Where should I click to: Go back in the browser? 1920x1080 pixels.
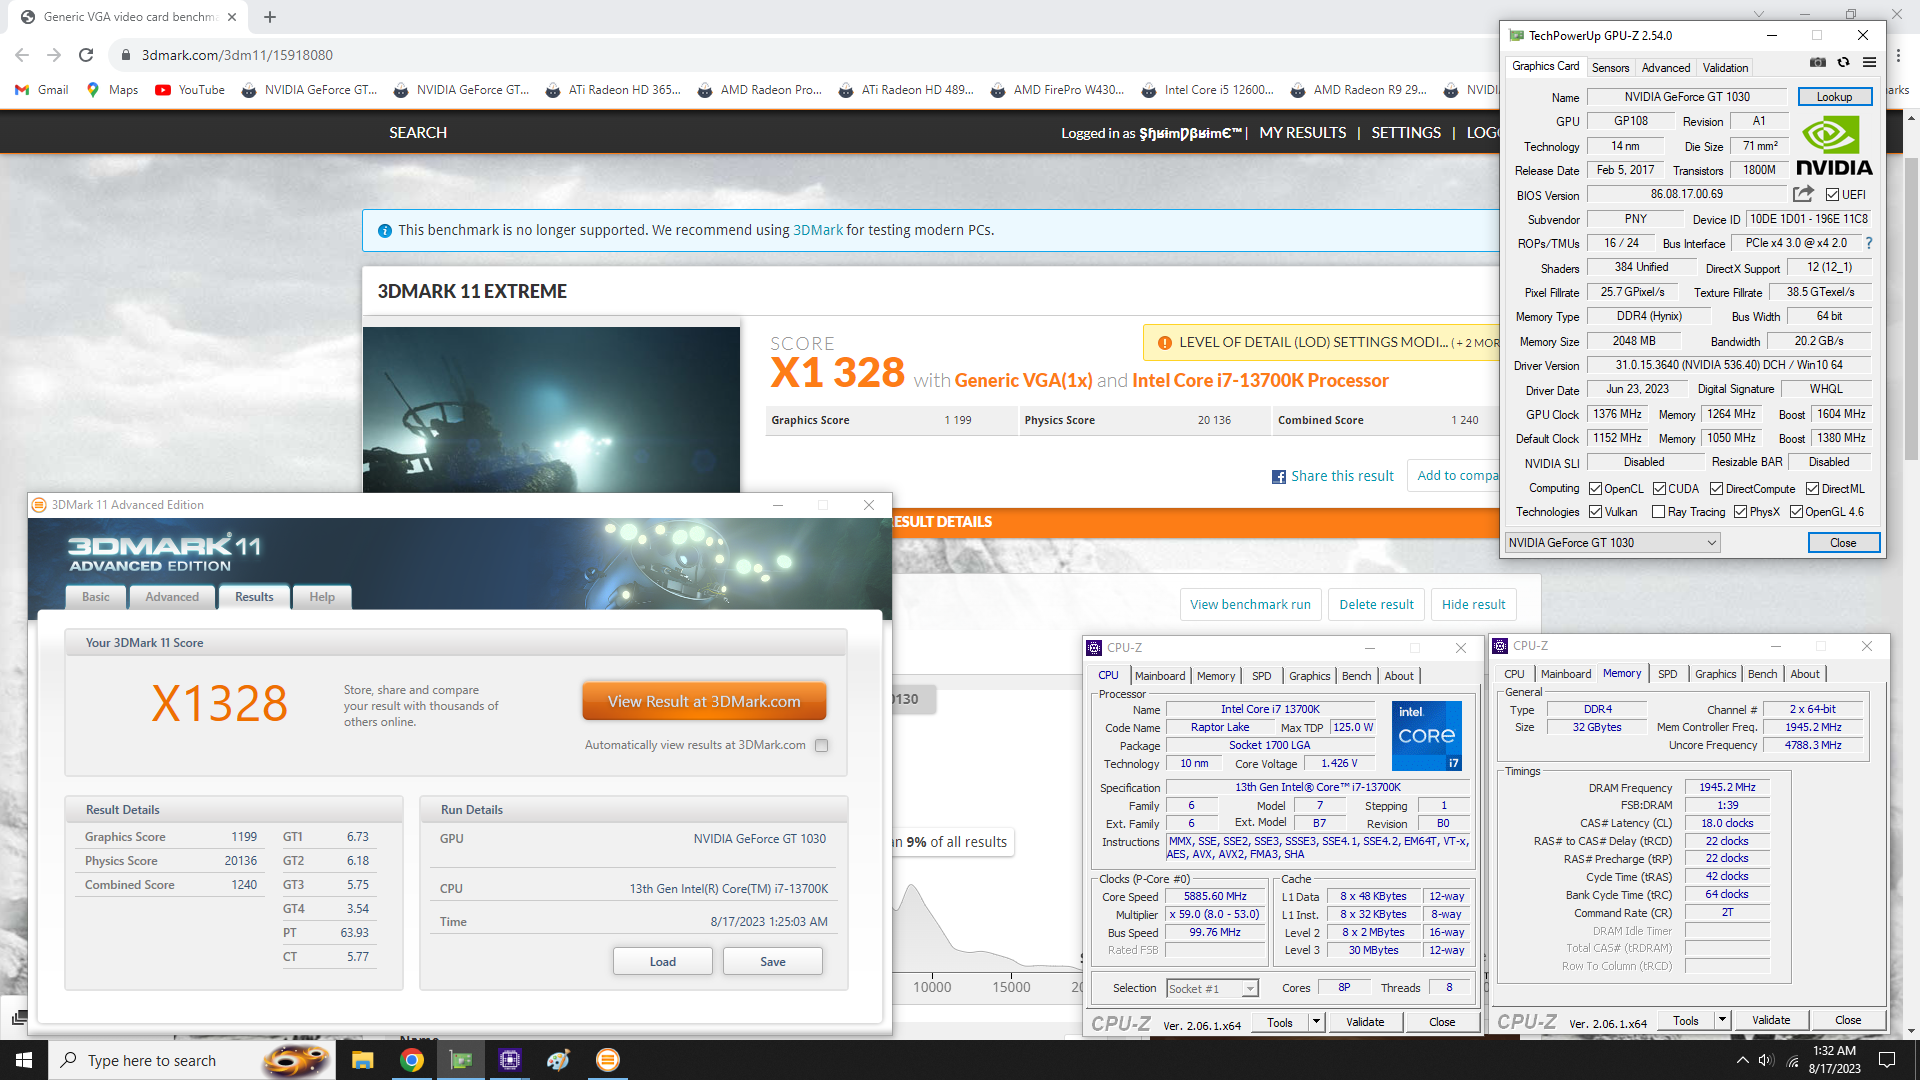pyautogui.click(x=22, y=55)
